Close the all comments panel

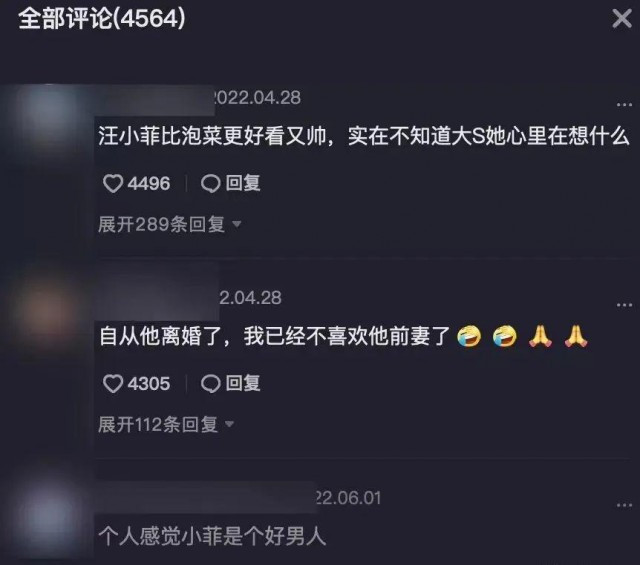pyautogui.click(x=622, y=19)
